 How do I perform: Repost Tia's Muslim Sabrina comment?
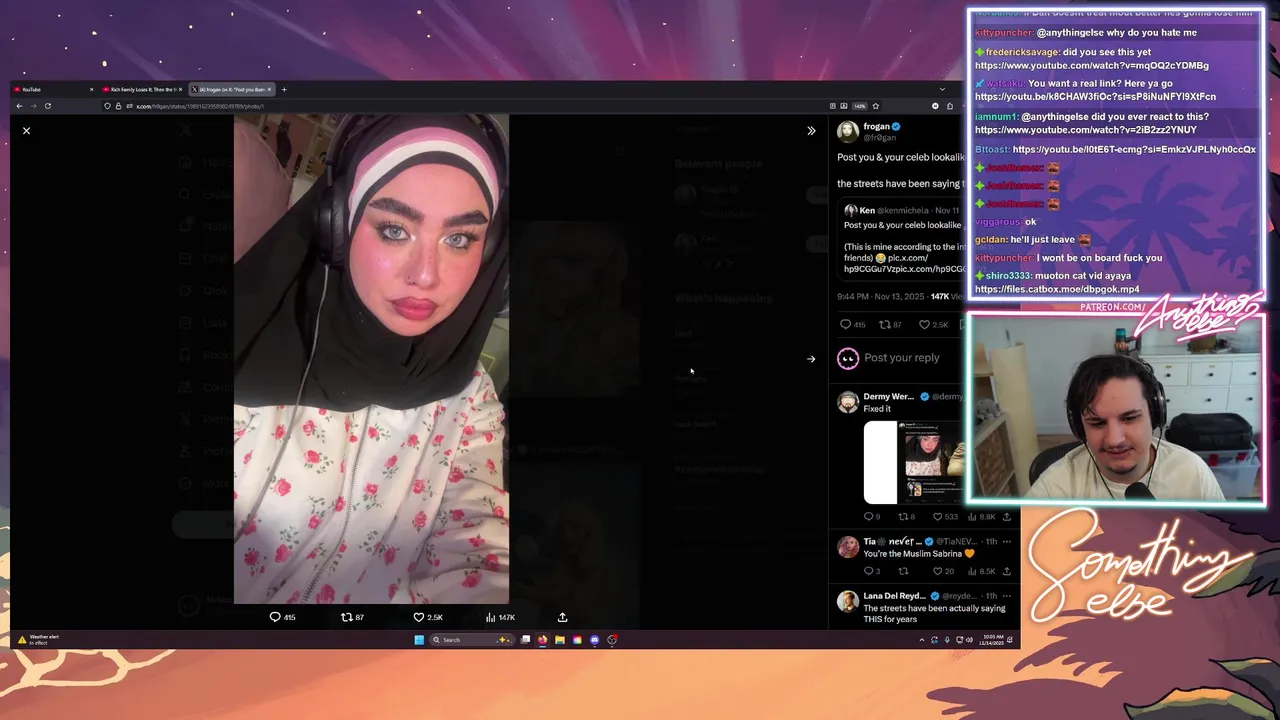(903, 571)
